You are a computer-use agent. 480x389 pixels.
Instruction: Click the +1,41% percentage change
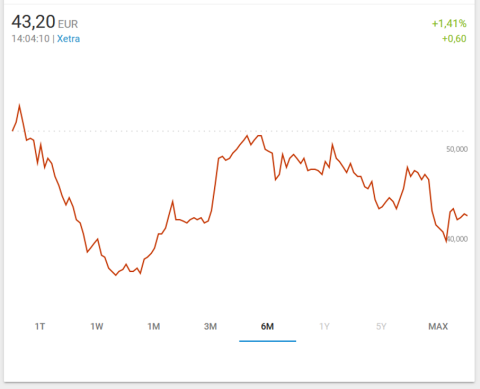click(x=449, y=23)
